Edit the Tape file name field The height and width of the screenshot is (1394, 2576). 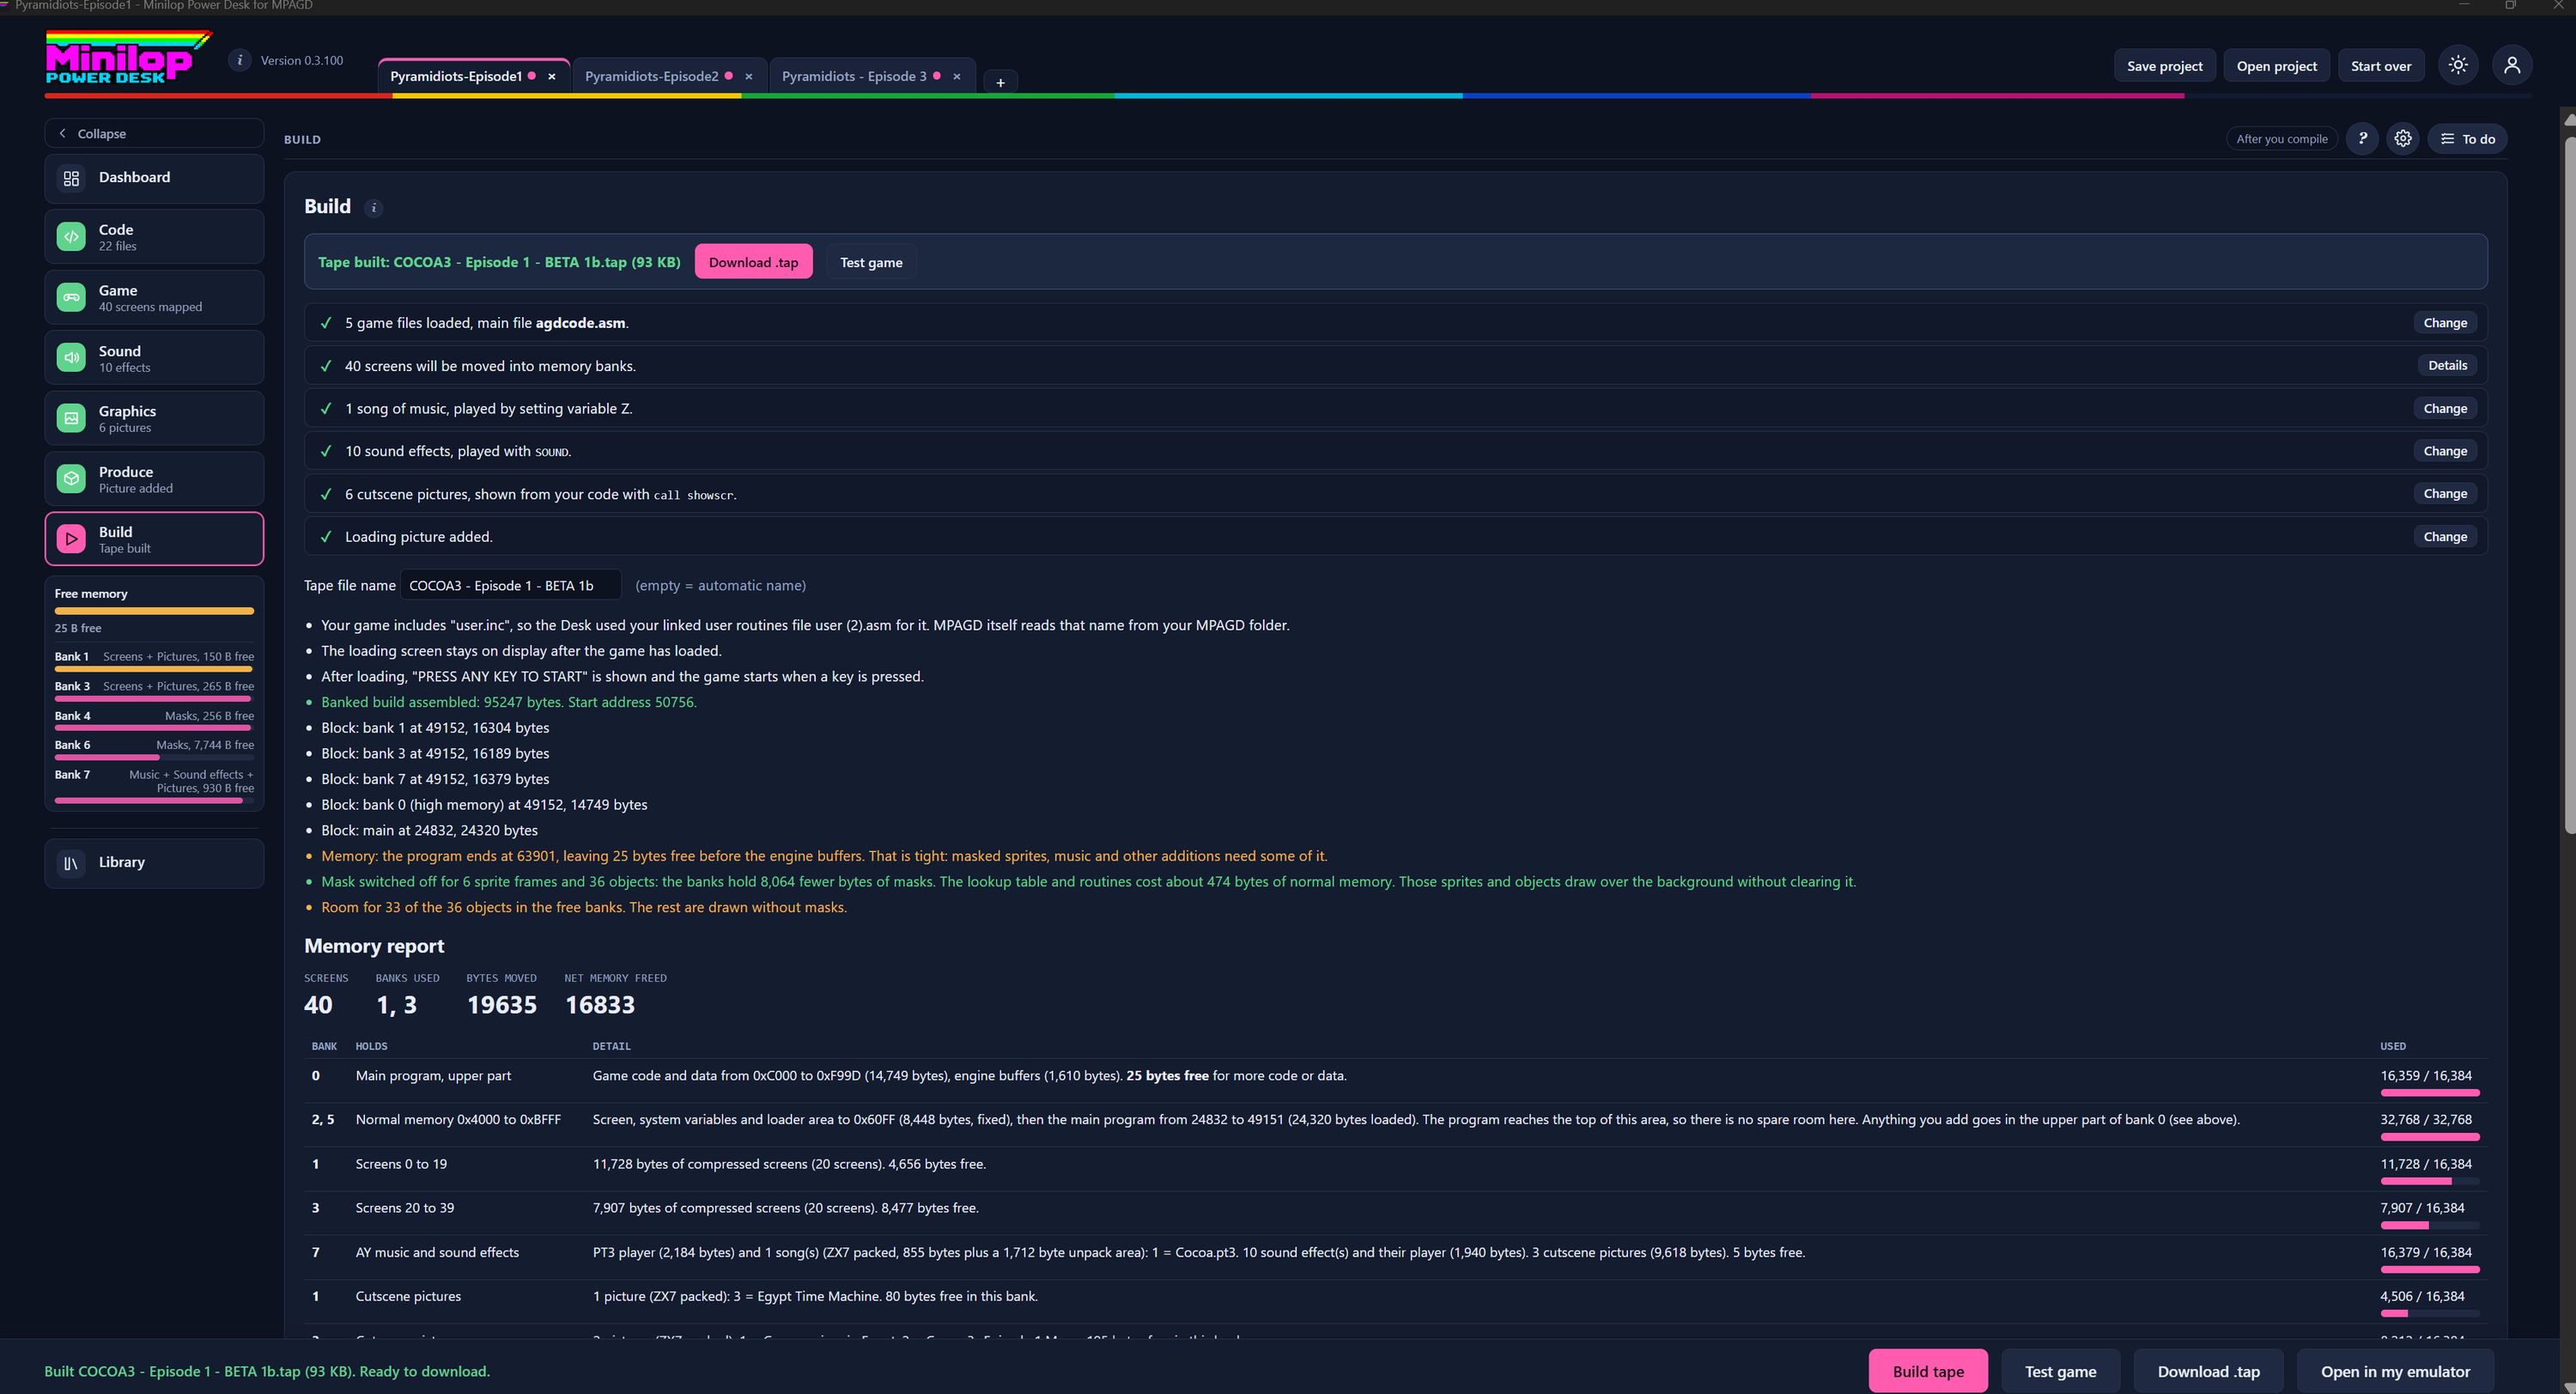510,586
